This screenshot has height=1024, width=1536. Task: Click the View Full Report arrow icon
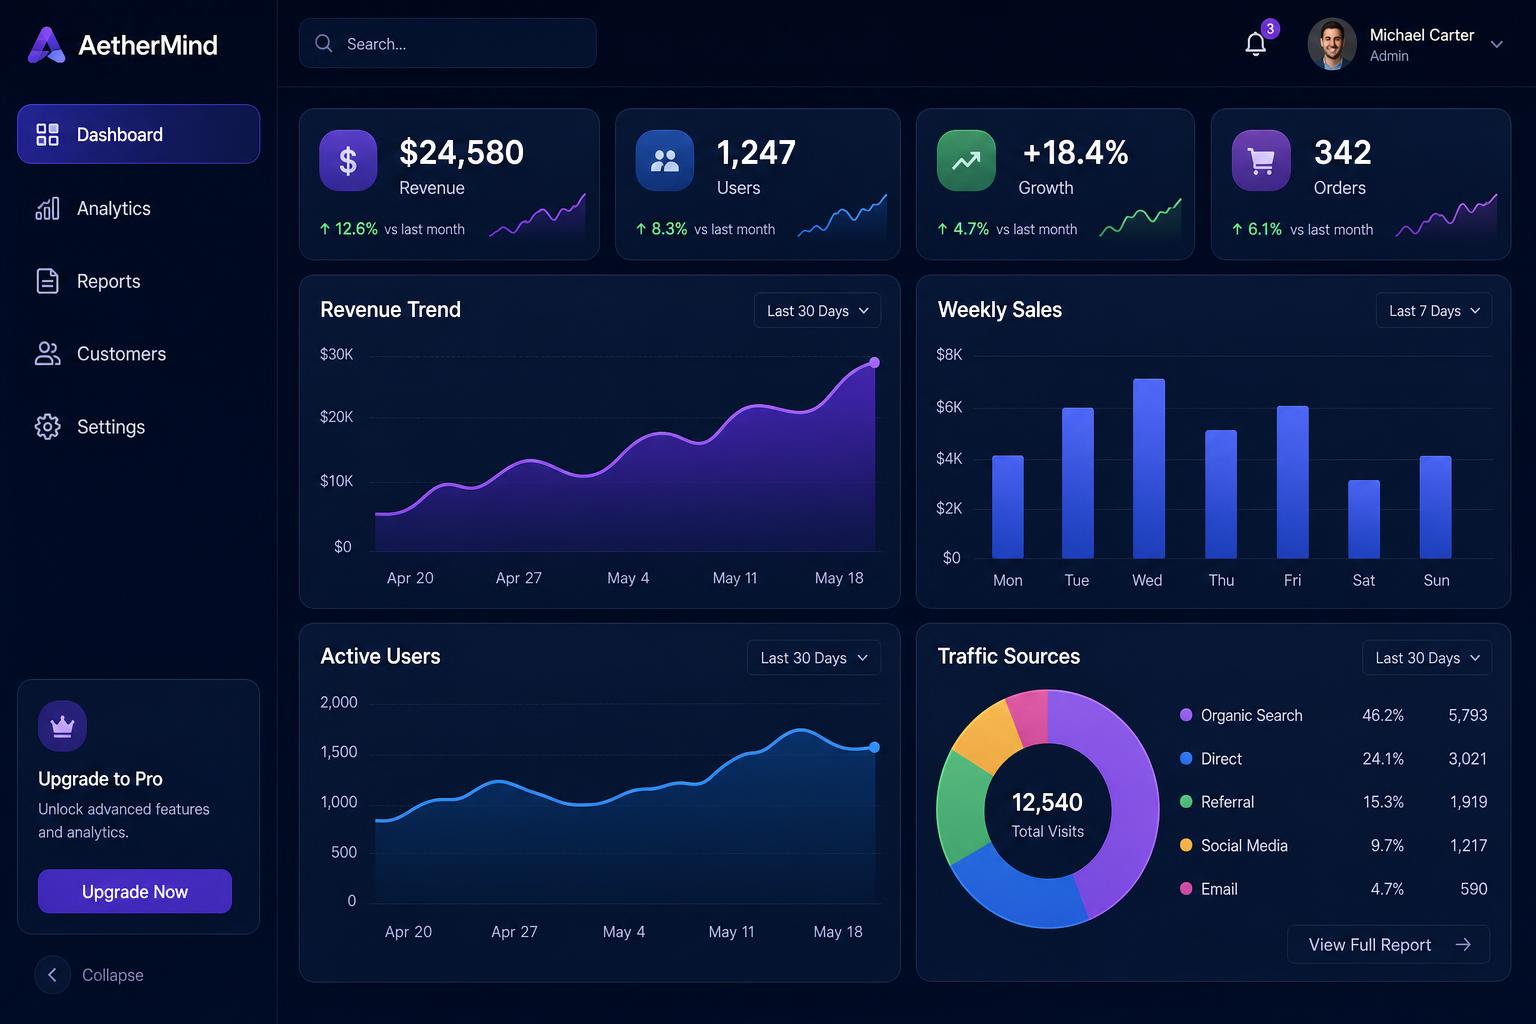1463,945
